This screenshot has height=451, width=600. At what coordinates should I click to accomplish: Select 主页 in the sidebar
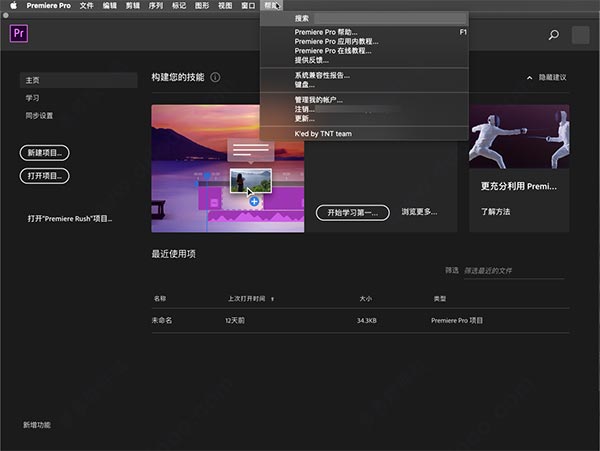click(78, 80)
